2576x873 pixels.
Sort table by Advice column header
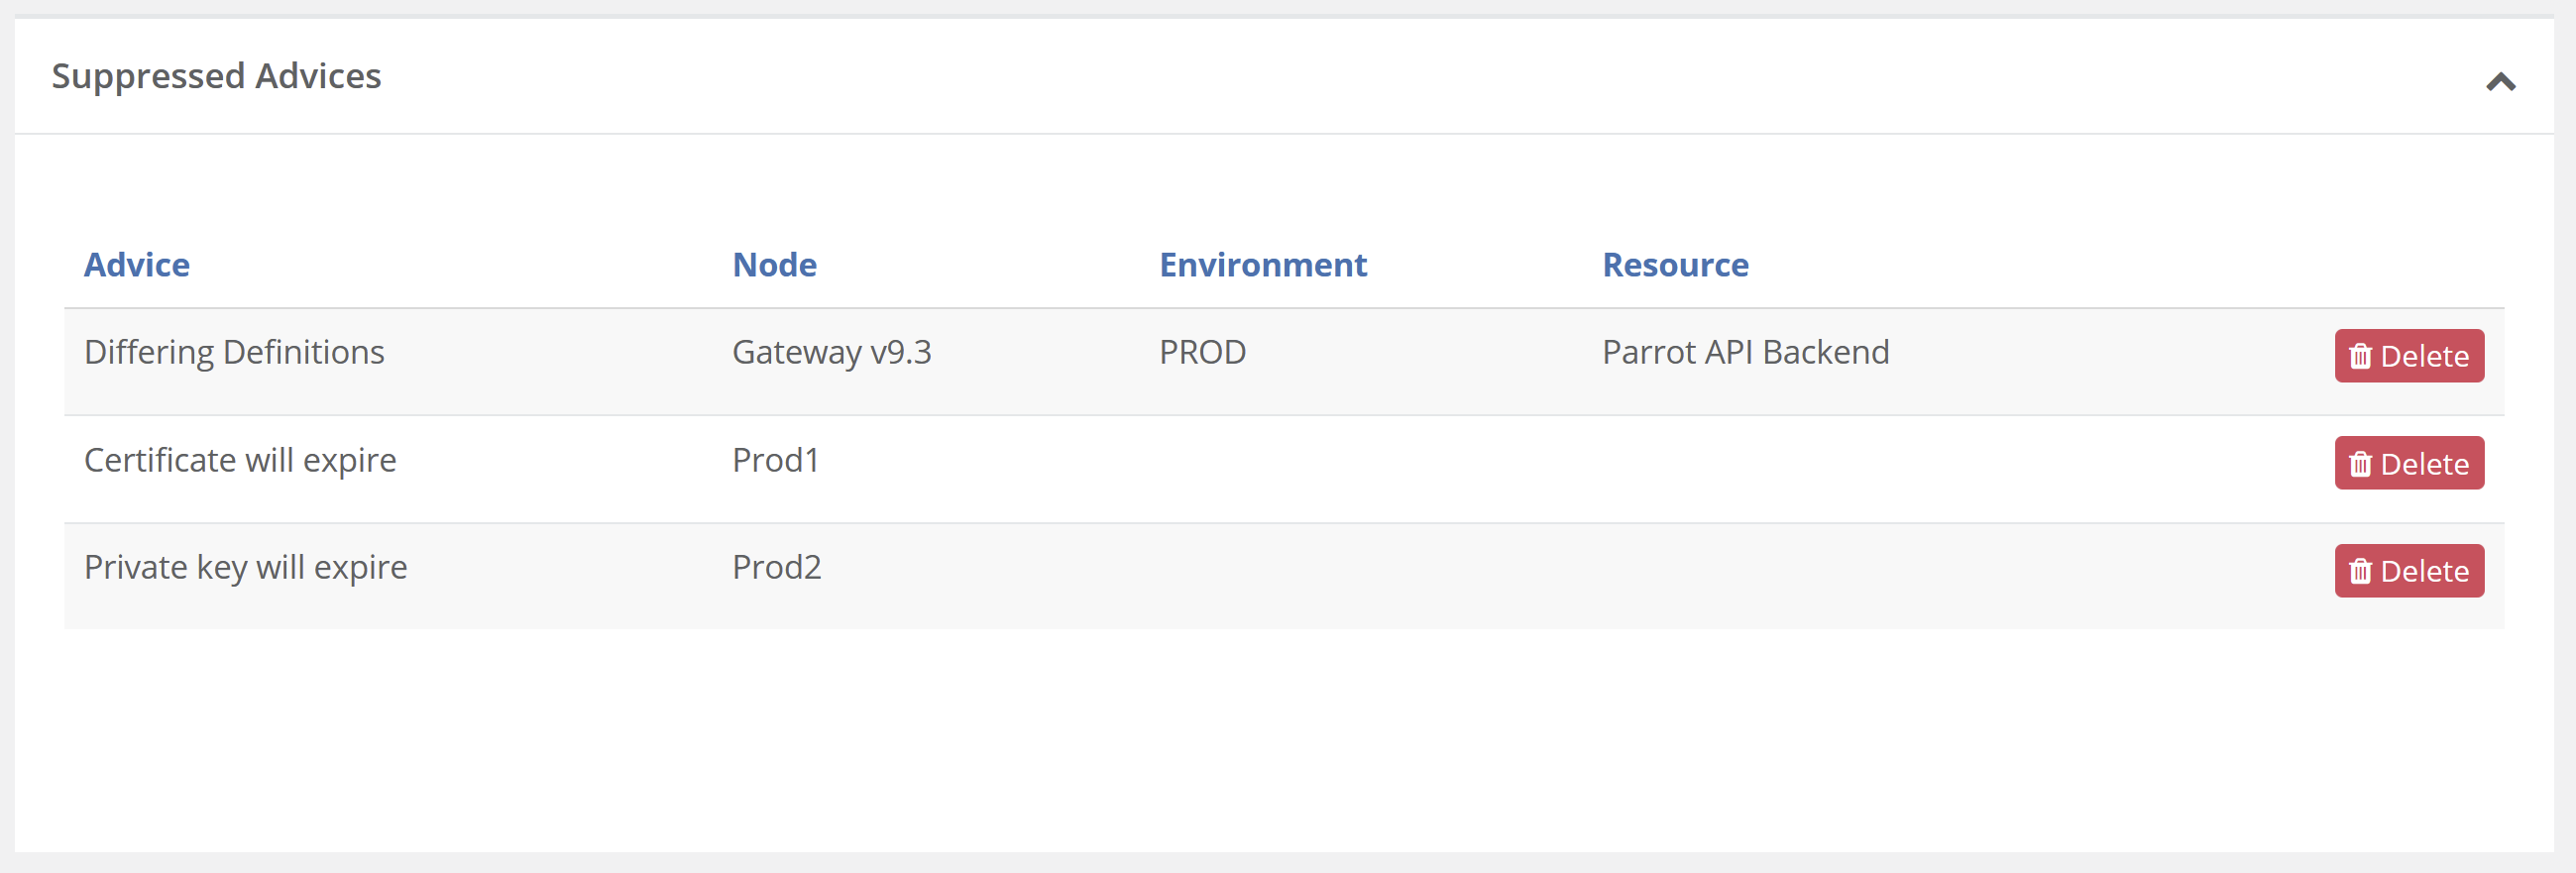pyautogui.click(x=137, y=265)
